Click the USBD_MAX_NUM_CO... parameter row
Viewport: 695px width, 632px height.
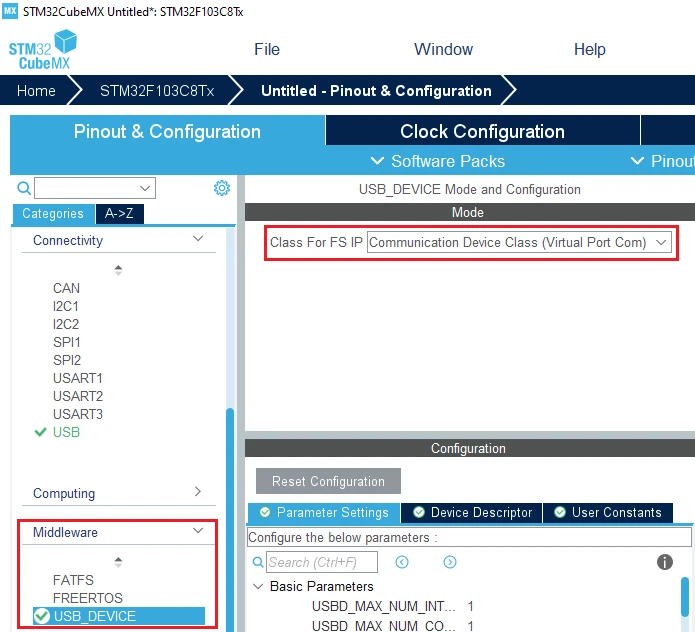393,625
